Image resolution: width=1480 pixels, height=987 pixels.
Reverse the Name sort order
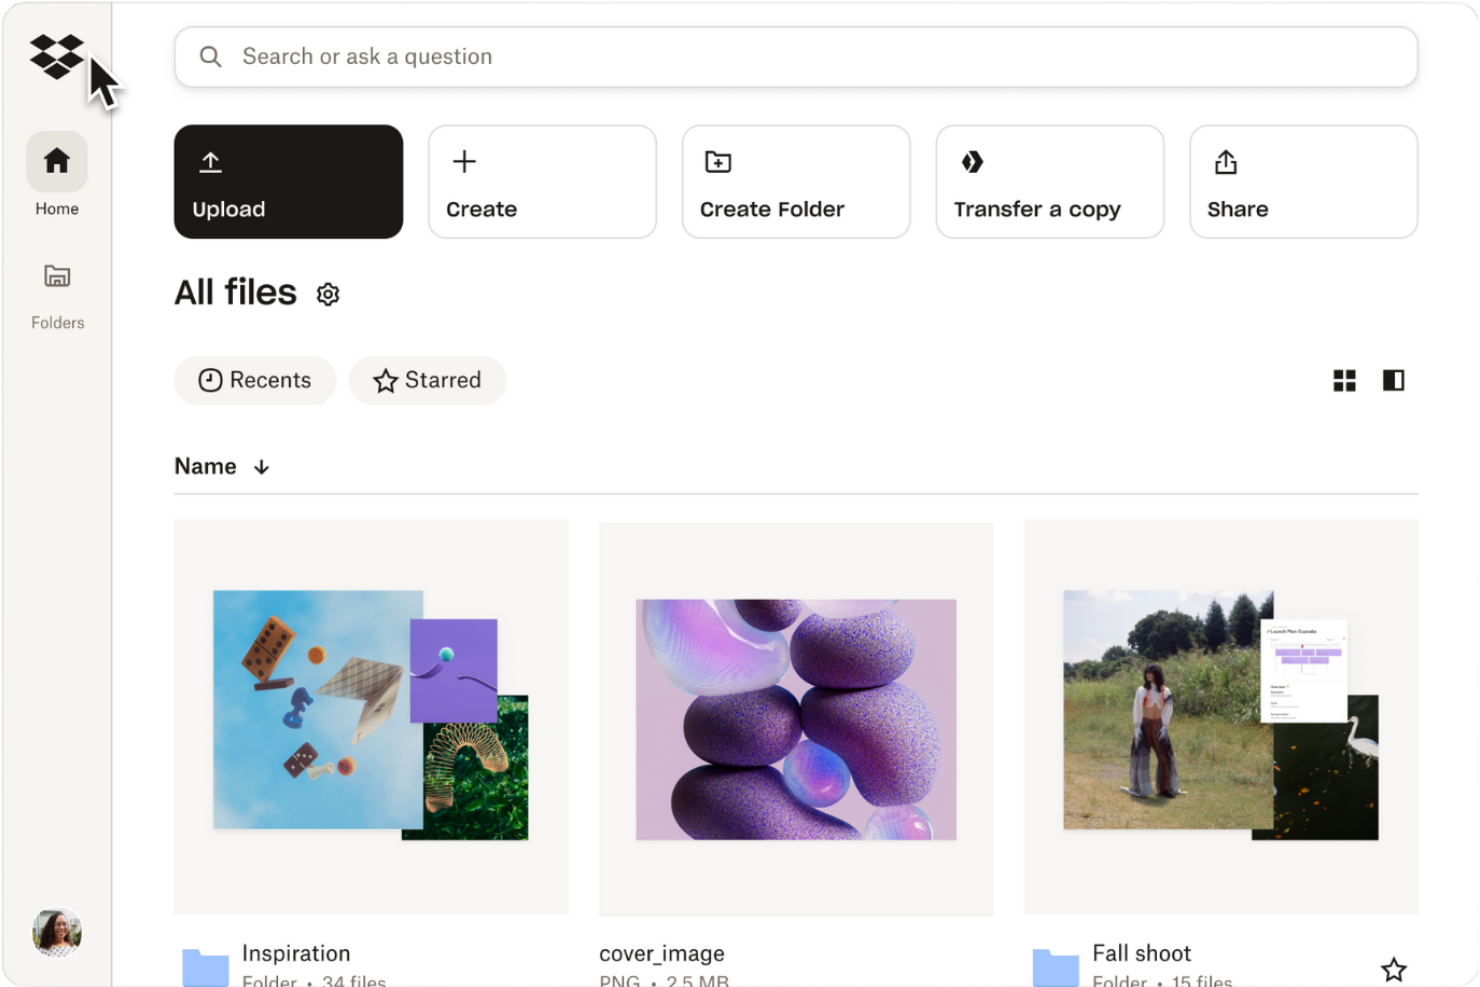click(x=261, y=466)
